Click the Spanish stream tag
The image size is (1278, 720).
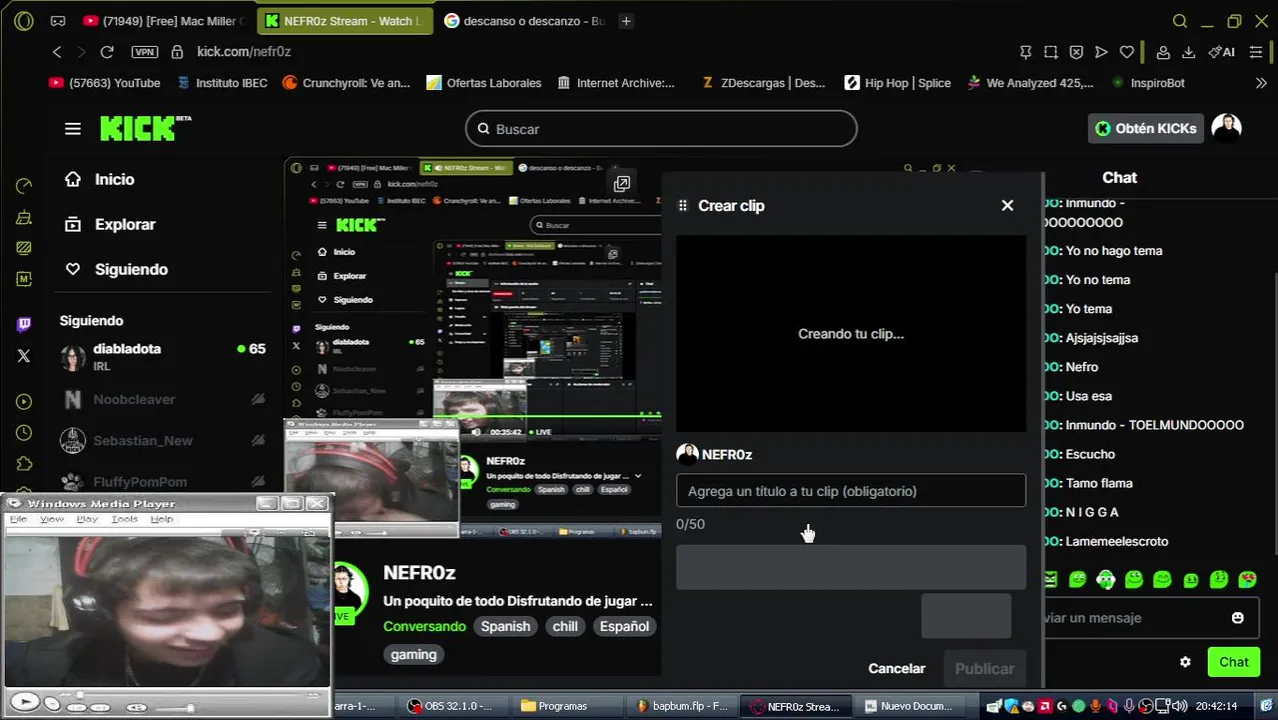point(505,627)
